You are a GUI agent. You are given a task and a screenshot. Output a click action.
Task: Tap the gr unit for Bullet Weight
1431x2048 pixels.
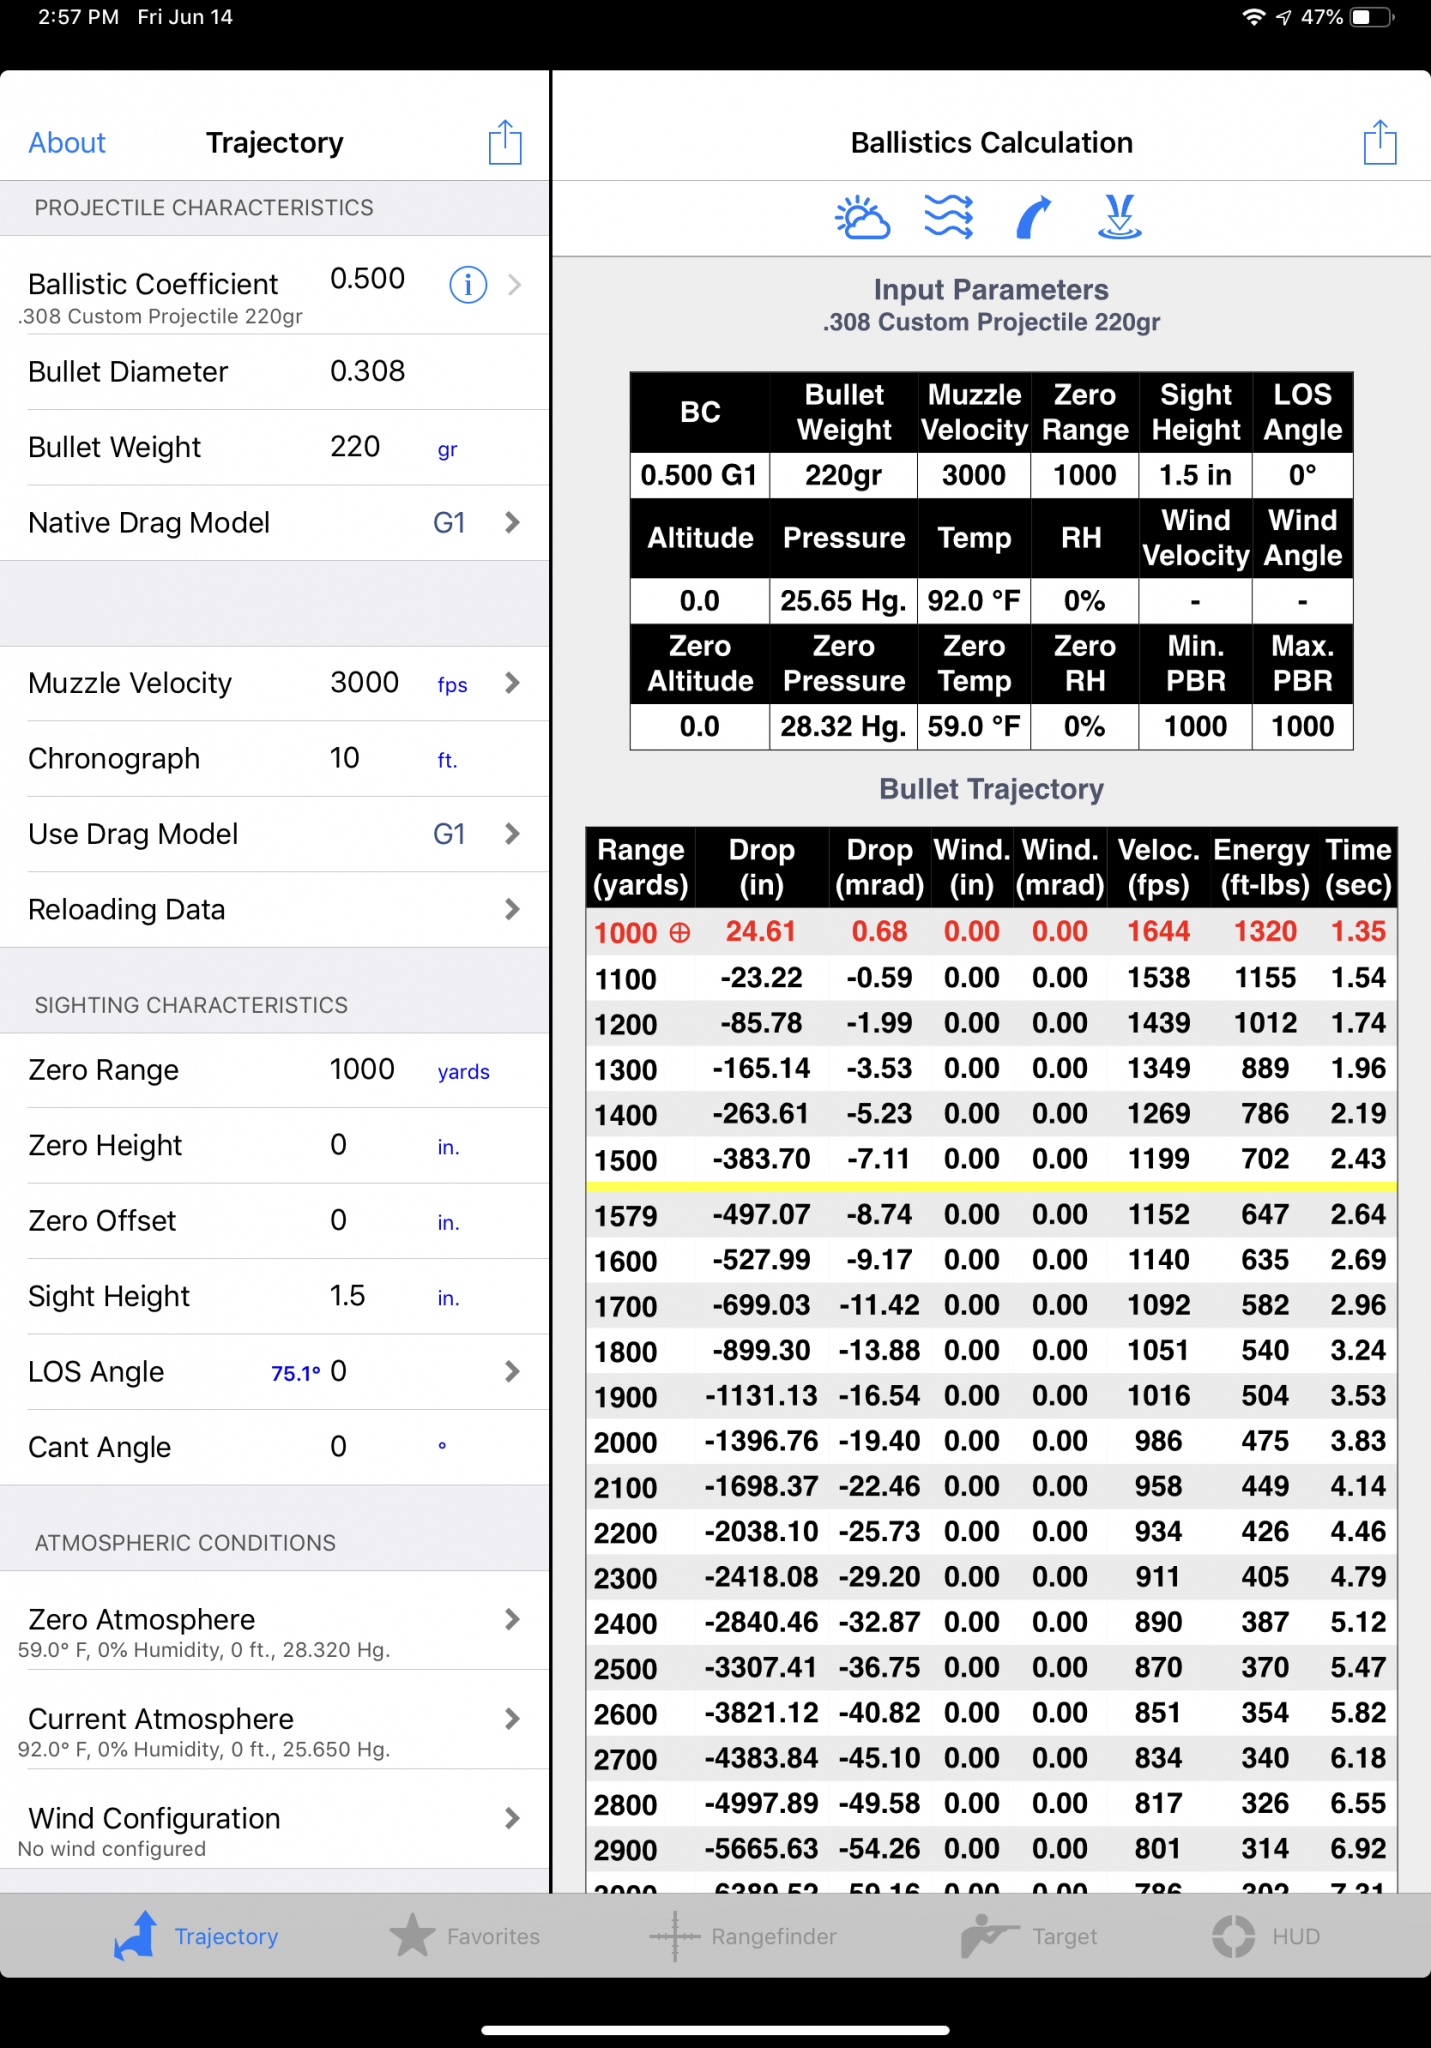tap(447, 450)
